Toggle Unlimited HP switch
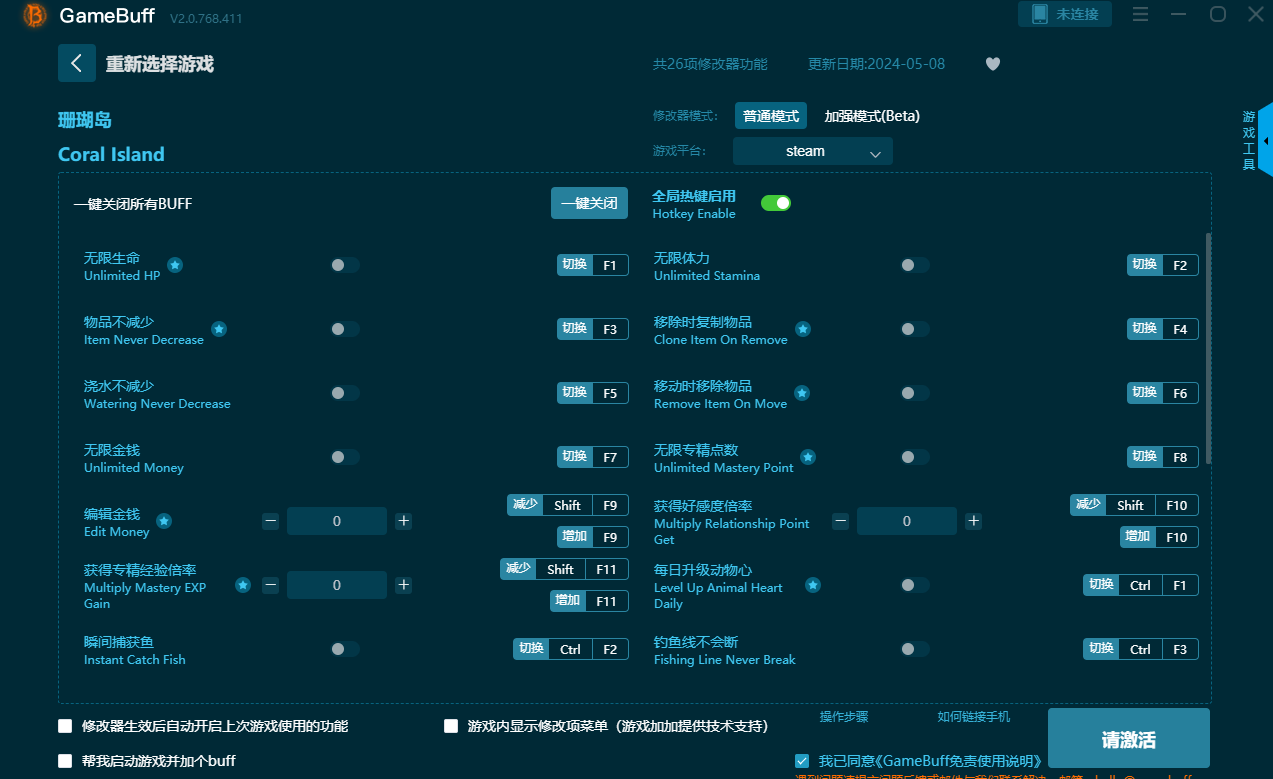The height and width of the screenshot is (779, 1273). [345, 265]
